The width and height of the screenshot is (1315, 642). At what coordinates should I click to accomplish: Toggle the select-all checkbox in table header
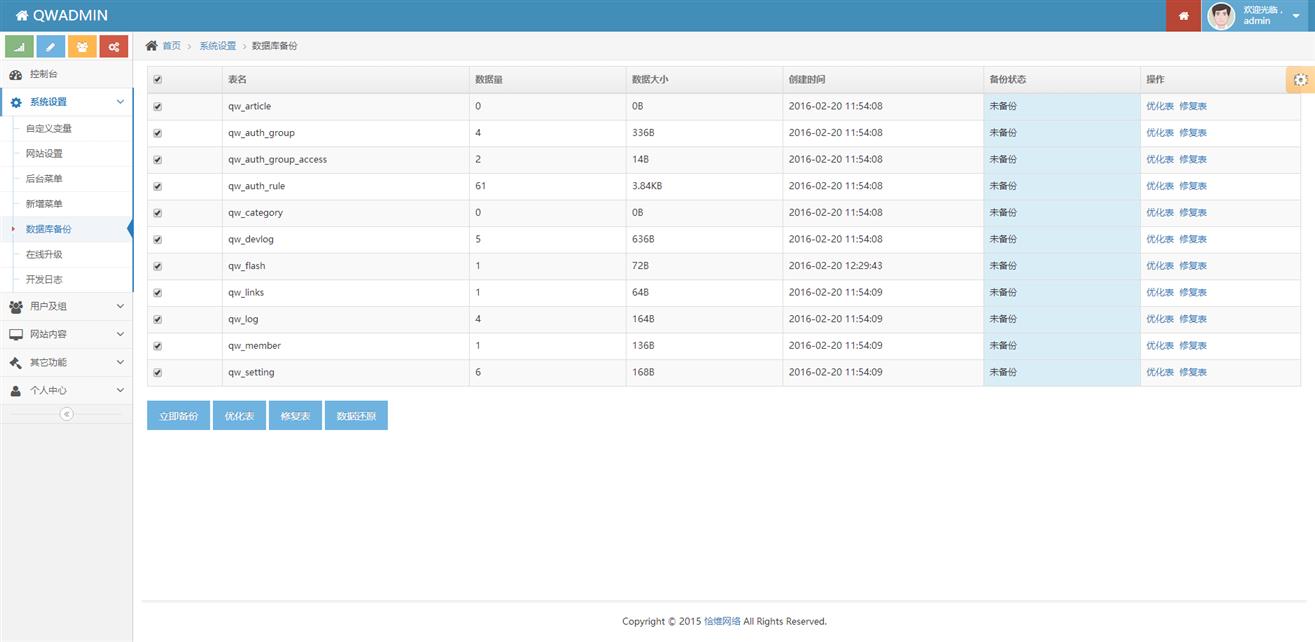pos(158,80)
